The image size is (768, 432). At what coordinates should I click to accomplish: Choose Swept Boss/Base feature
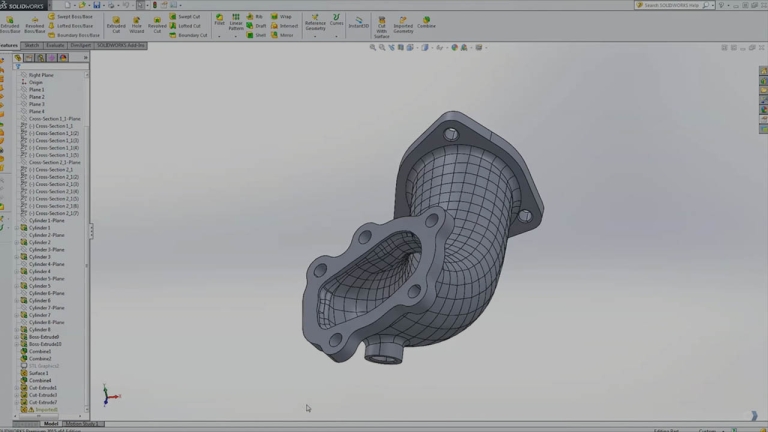(70, 17)
